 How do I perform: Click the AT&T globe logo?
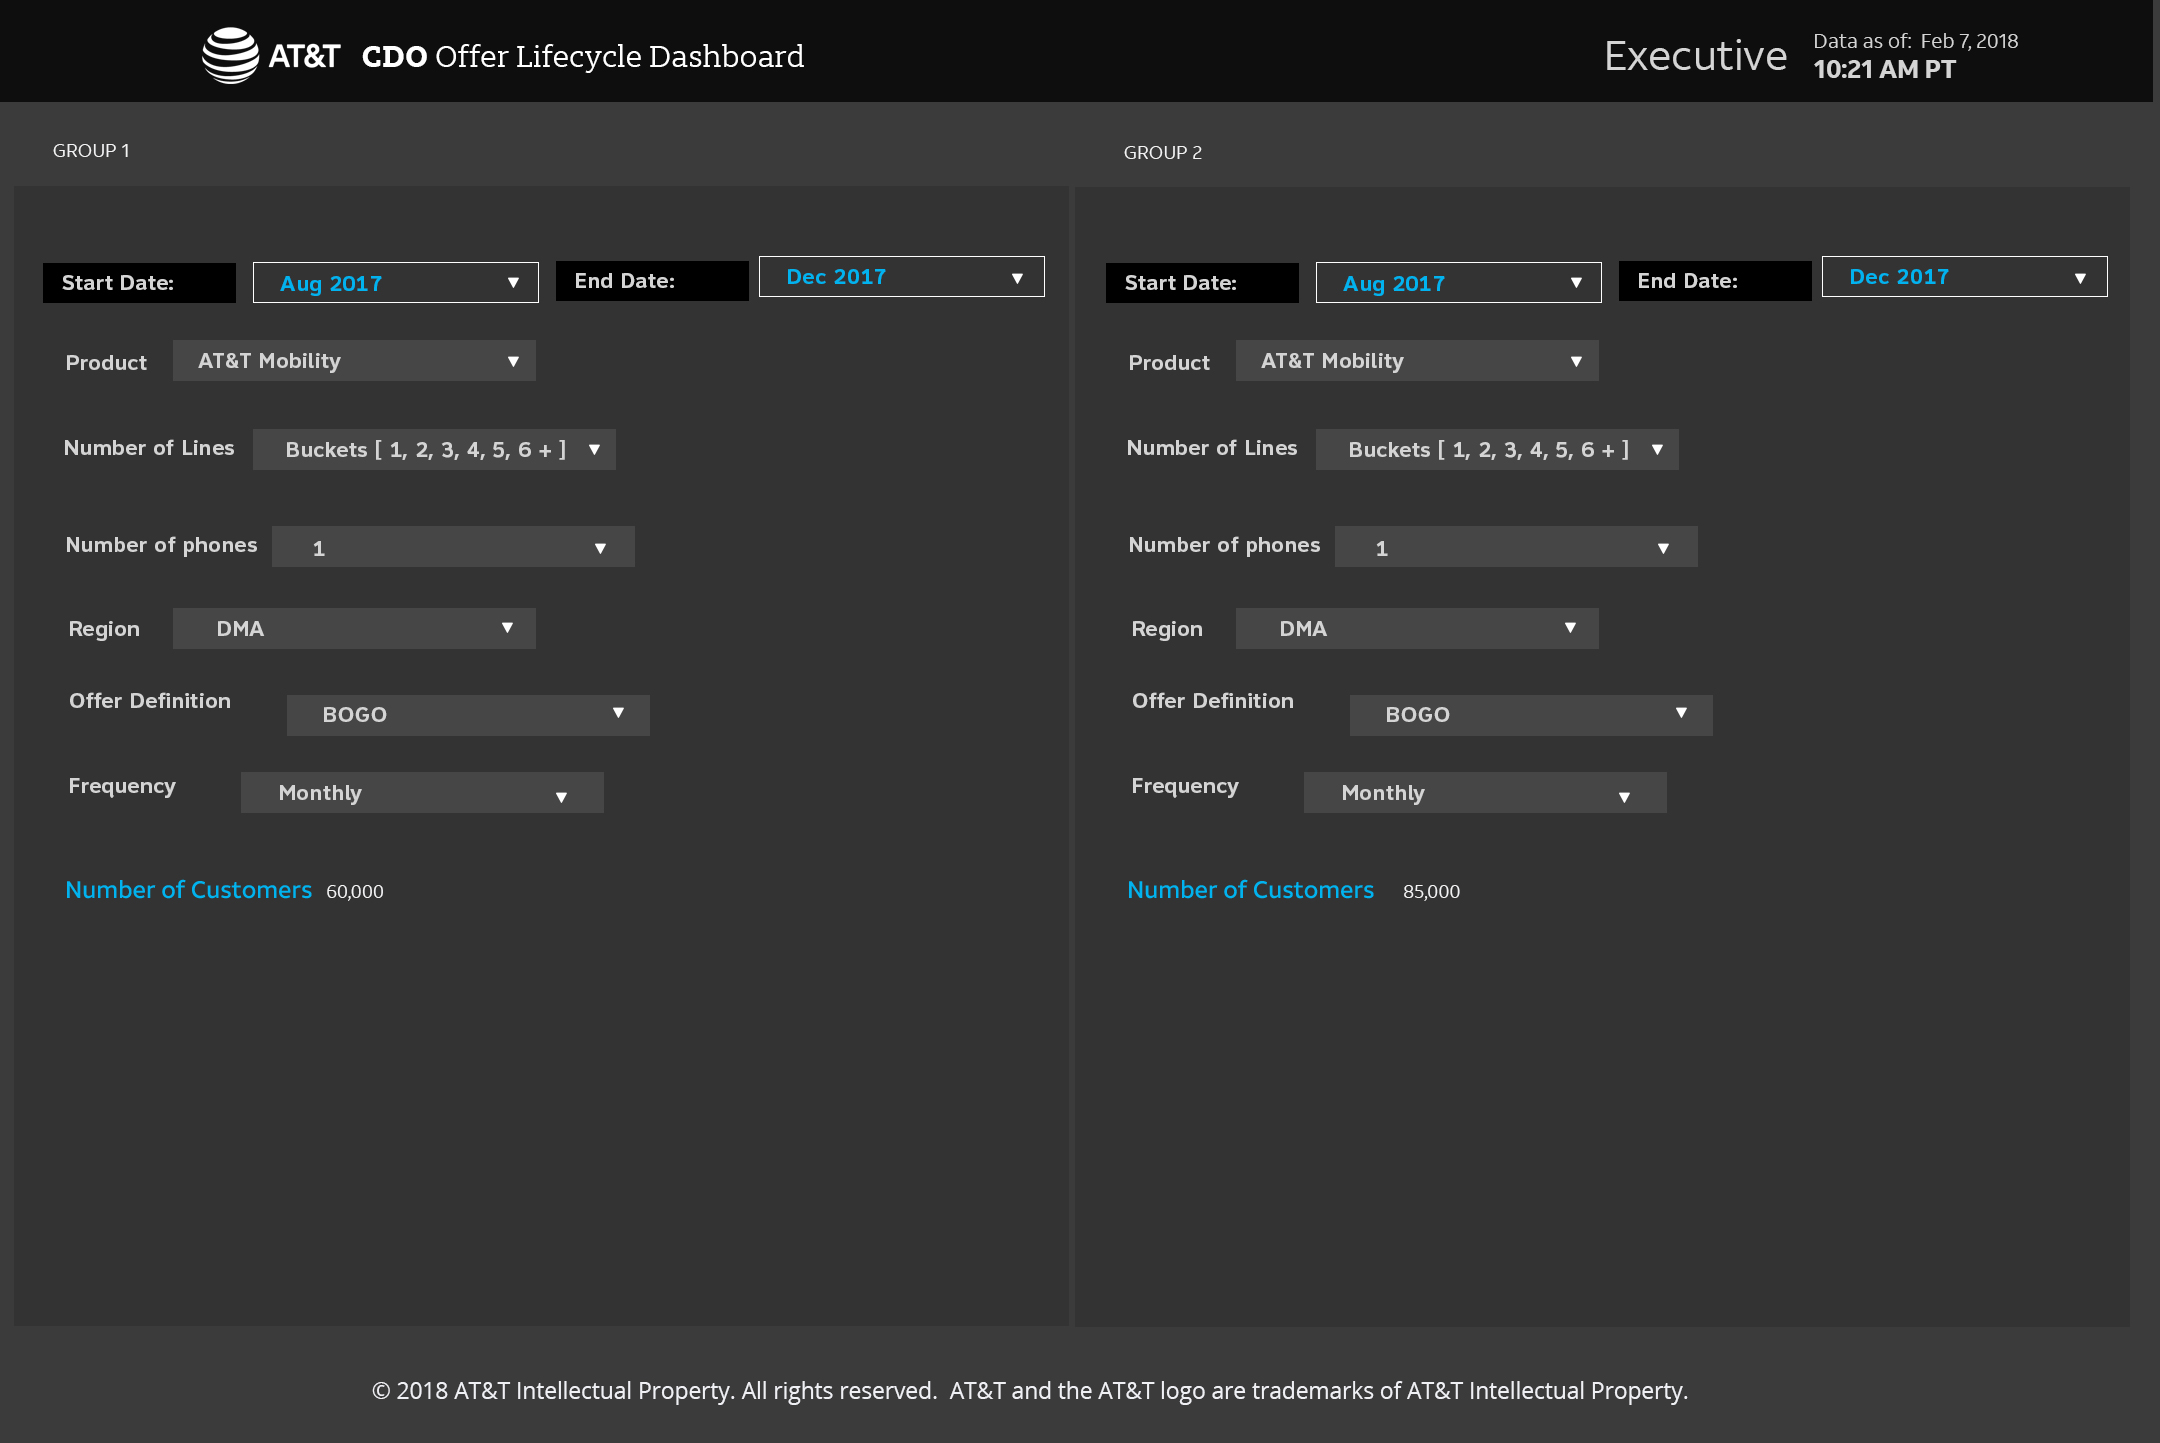tap(230, 56)
